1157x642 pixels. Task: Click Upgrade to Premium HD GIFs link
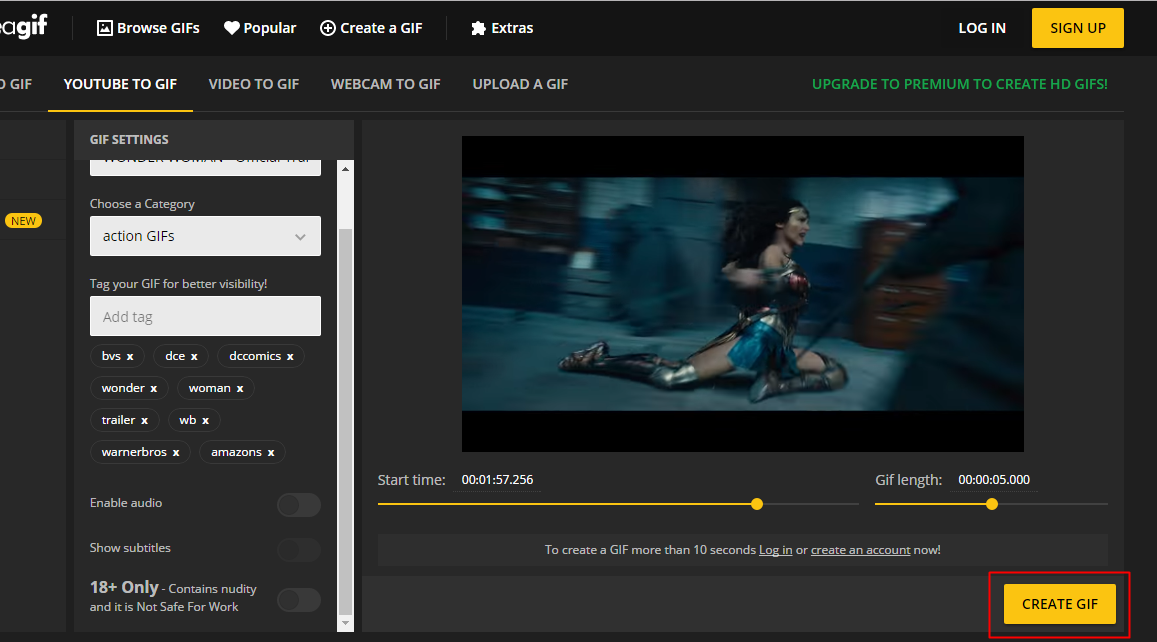pos(960,84)
